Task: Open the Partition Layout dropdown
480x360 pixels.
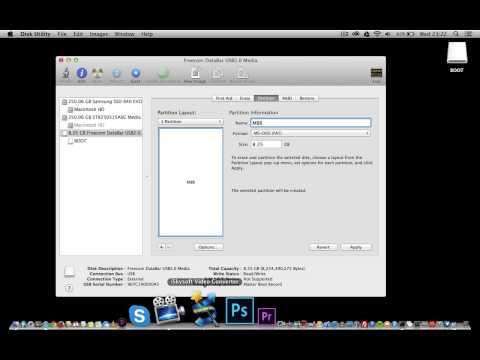Action: 190,122
